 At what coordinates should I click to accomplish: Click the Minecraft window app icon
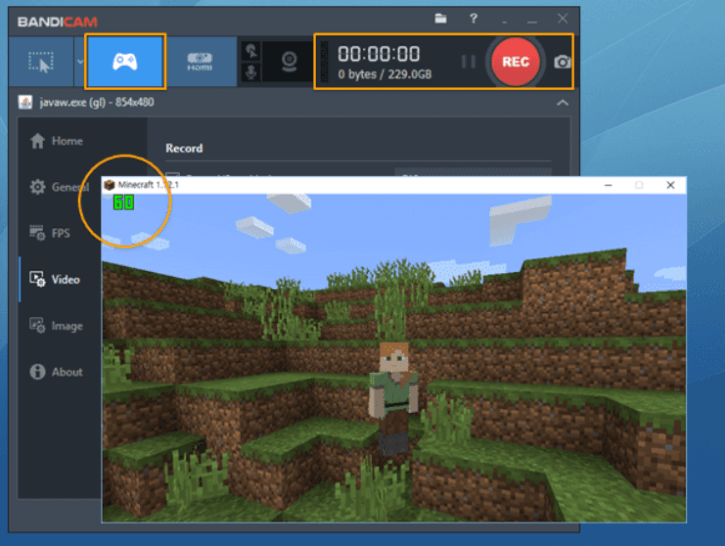pos(109,185)
